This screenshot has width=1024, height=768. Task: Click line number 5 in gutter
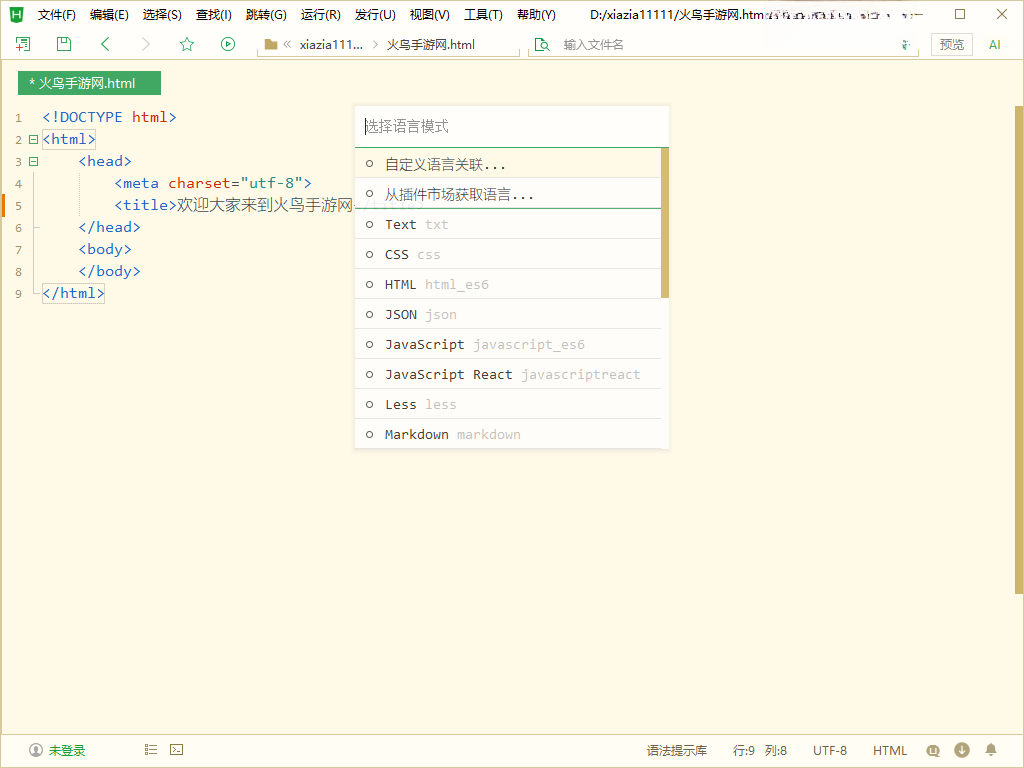[x=18, y=206]
